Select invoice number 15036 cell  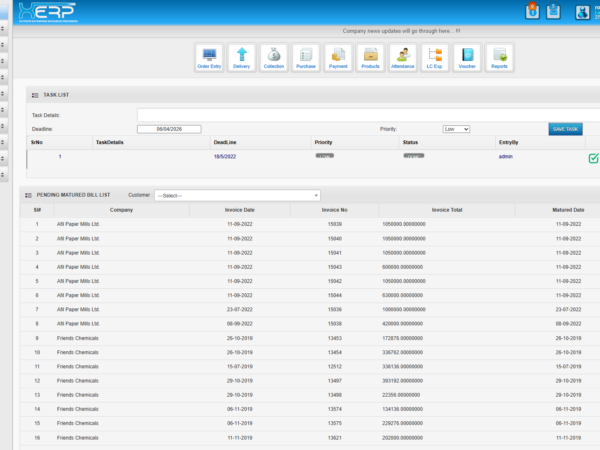335,310
